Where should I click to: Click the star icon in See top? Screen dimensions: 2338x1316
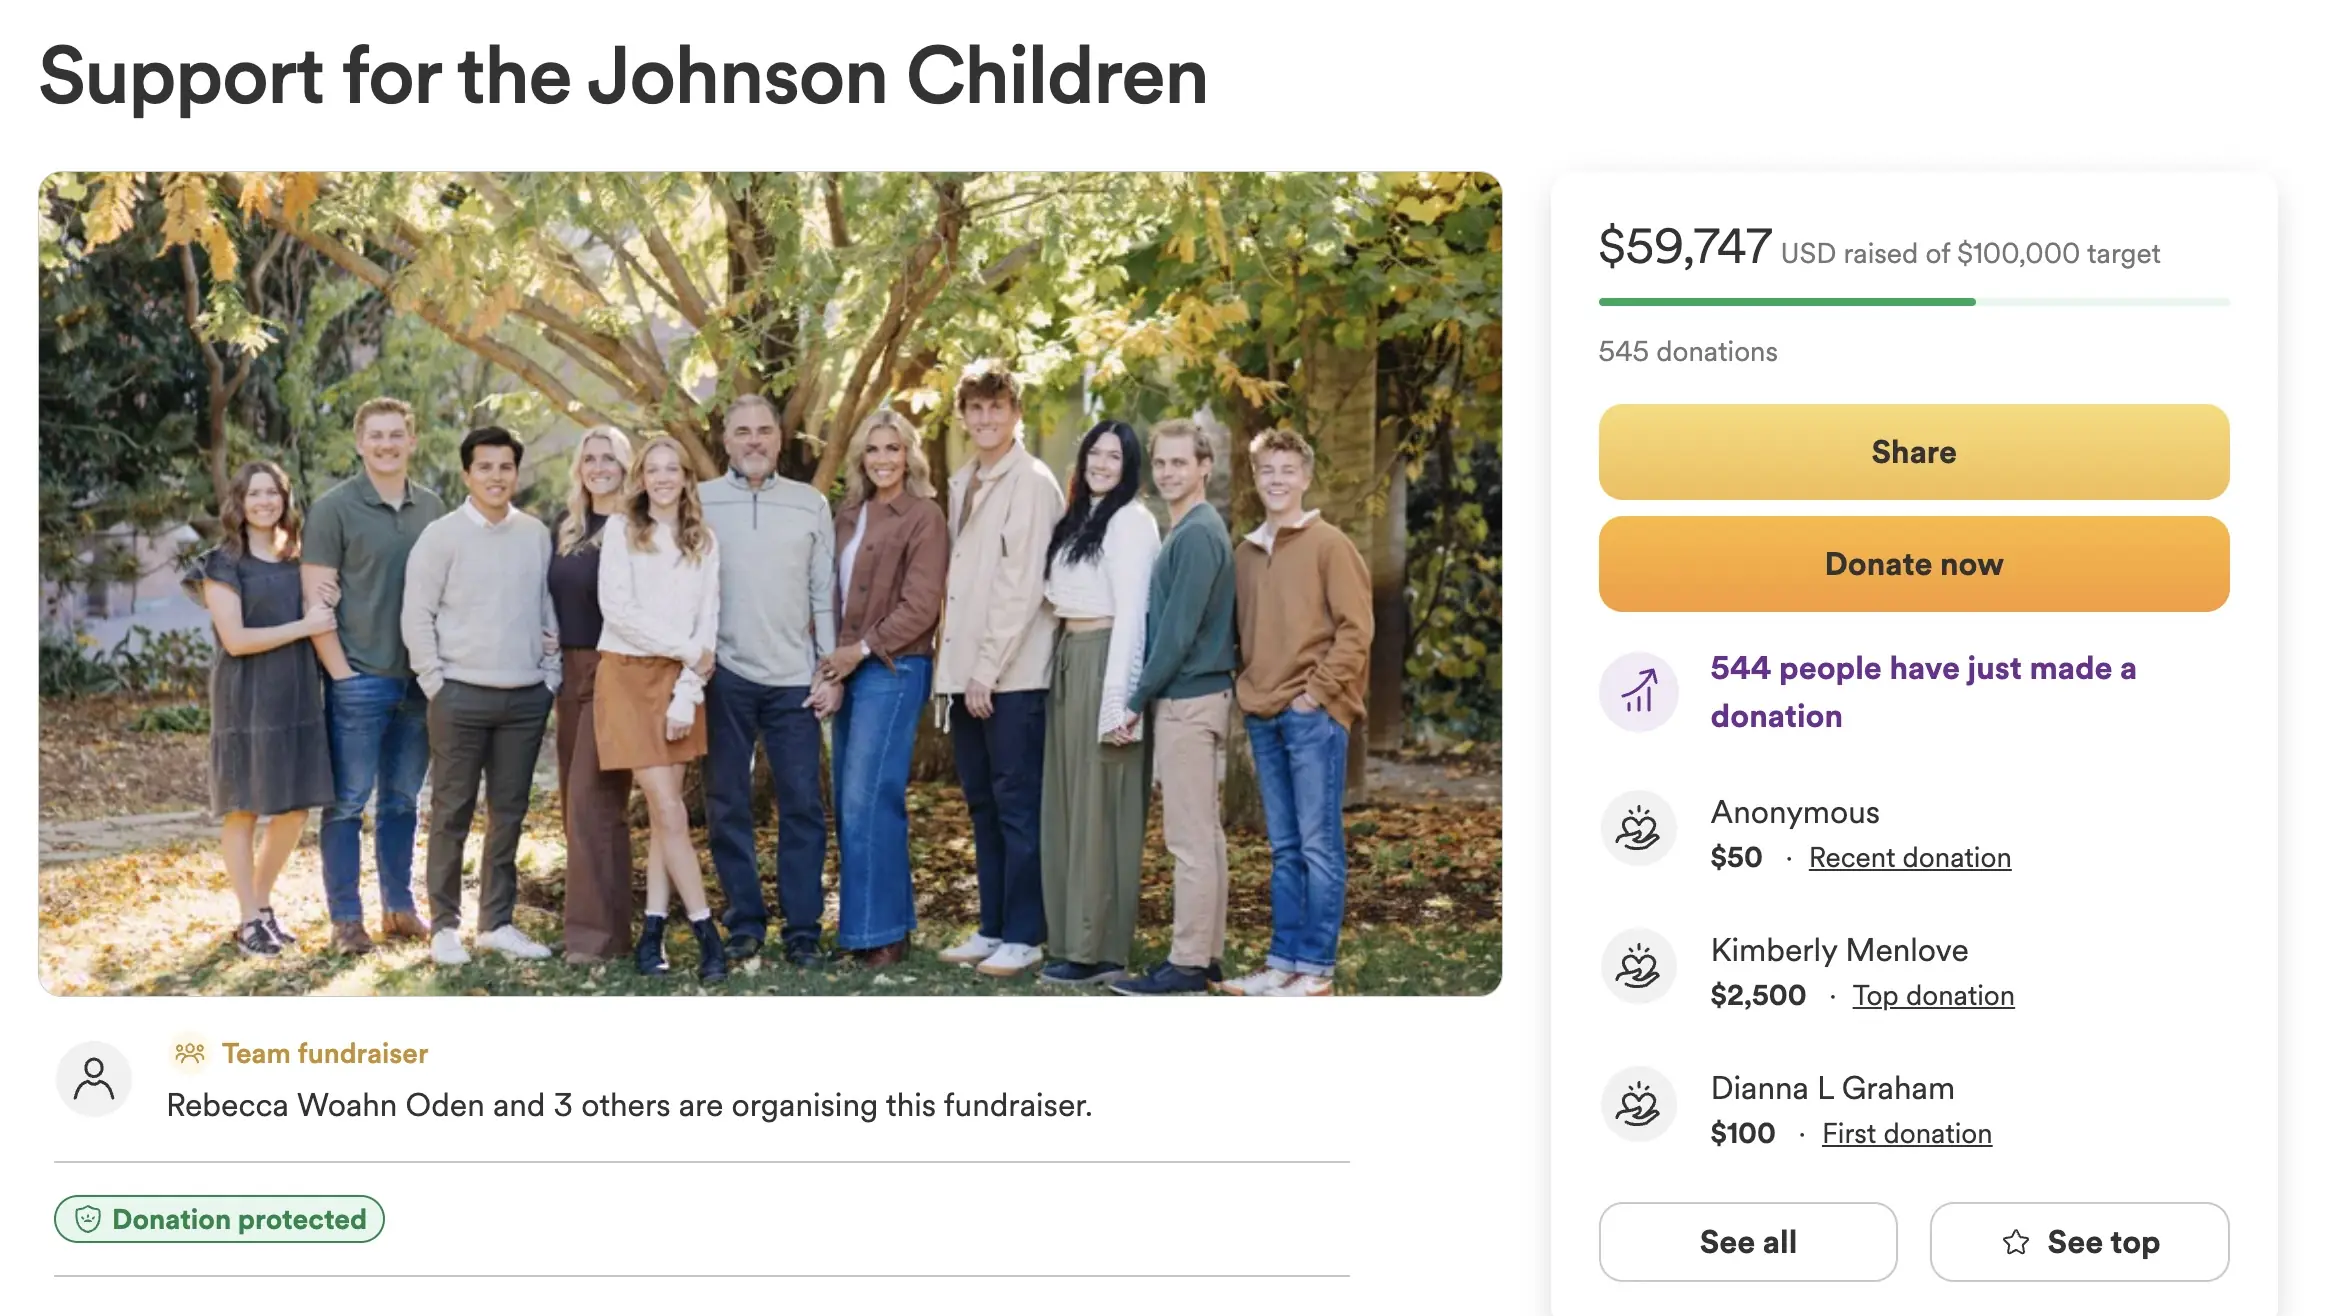(x=2015, y=1242)
